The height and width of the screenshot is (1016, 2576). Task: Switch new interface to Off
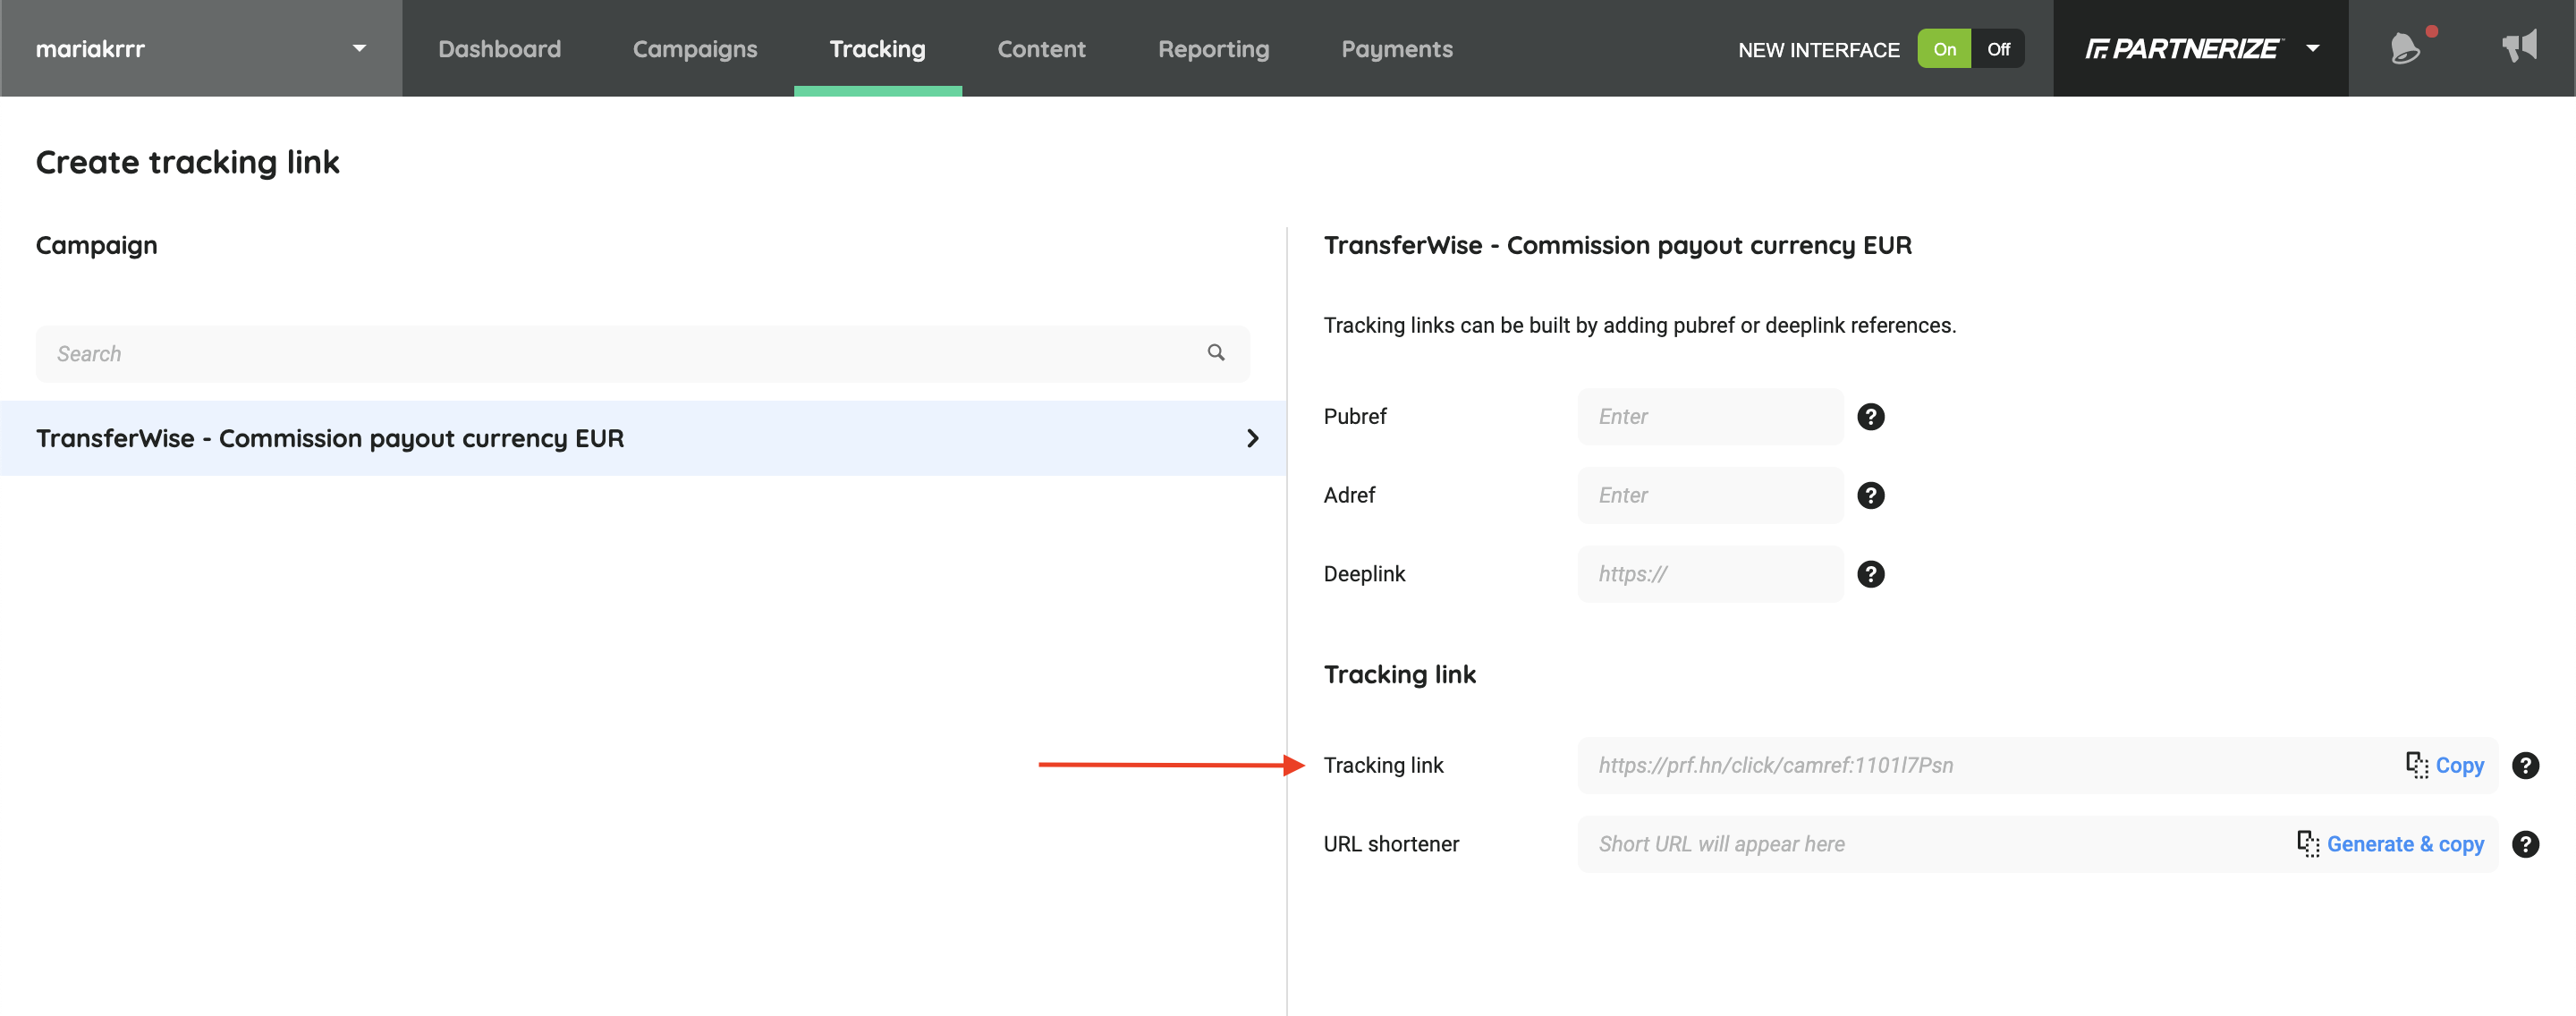(1997, 49)
